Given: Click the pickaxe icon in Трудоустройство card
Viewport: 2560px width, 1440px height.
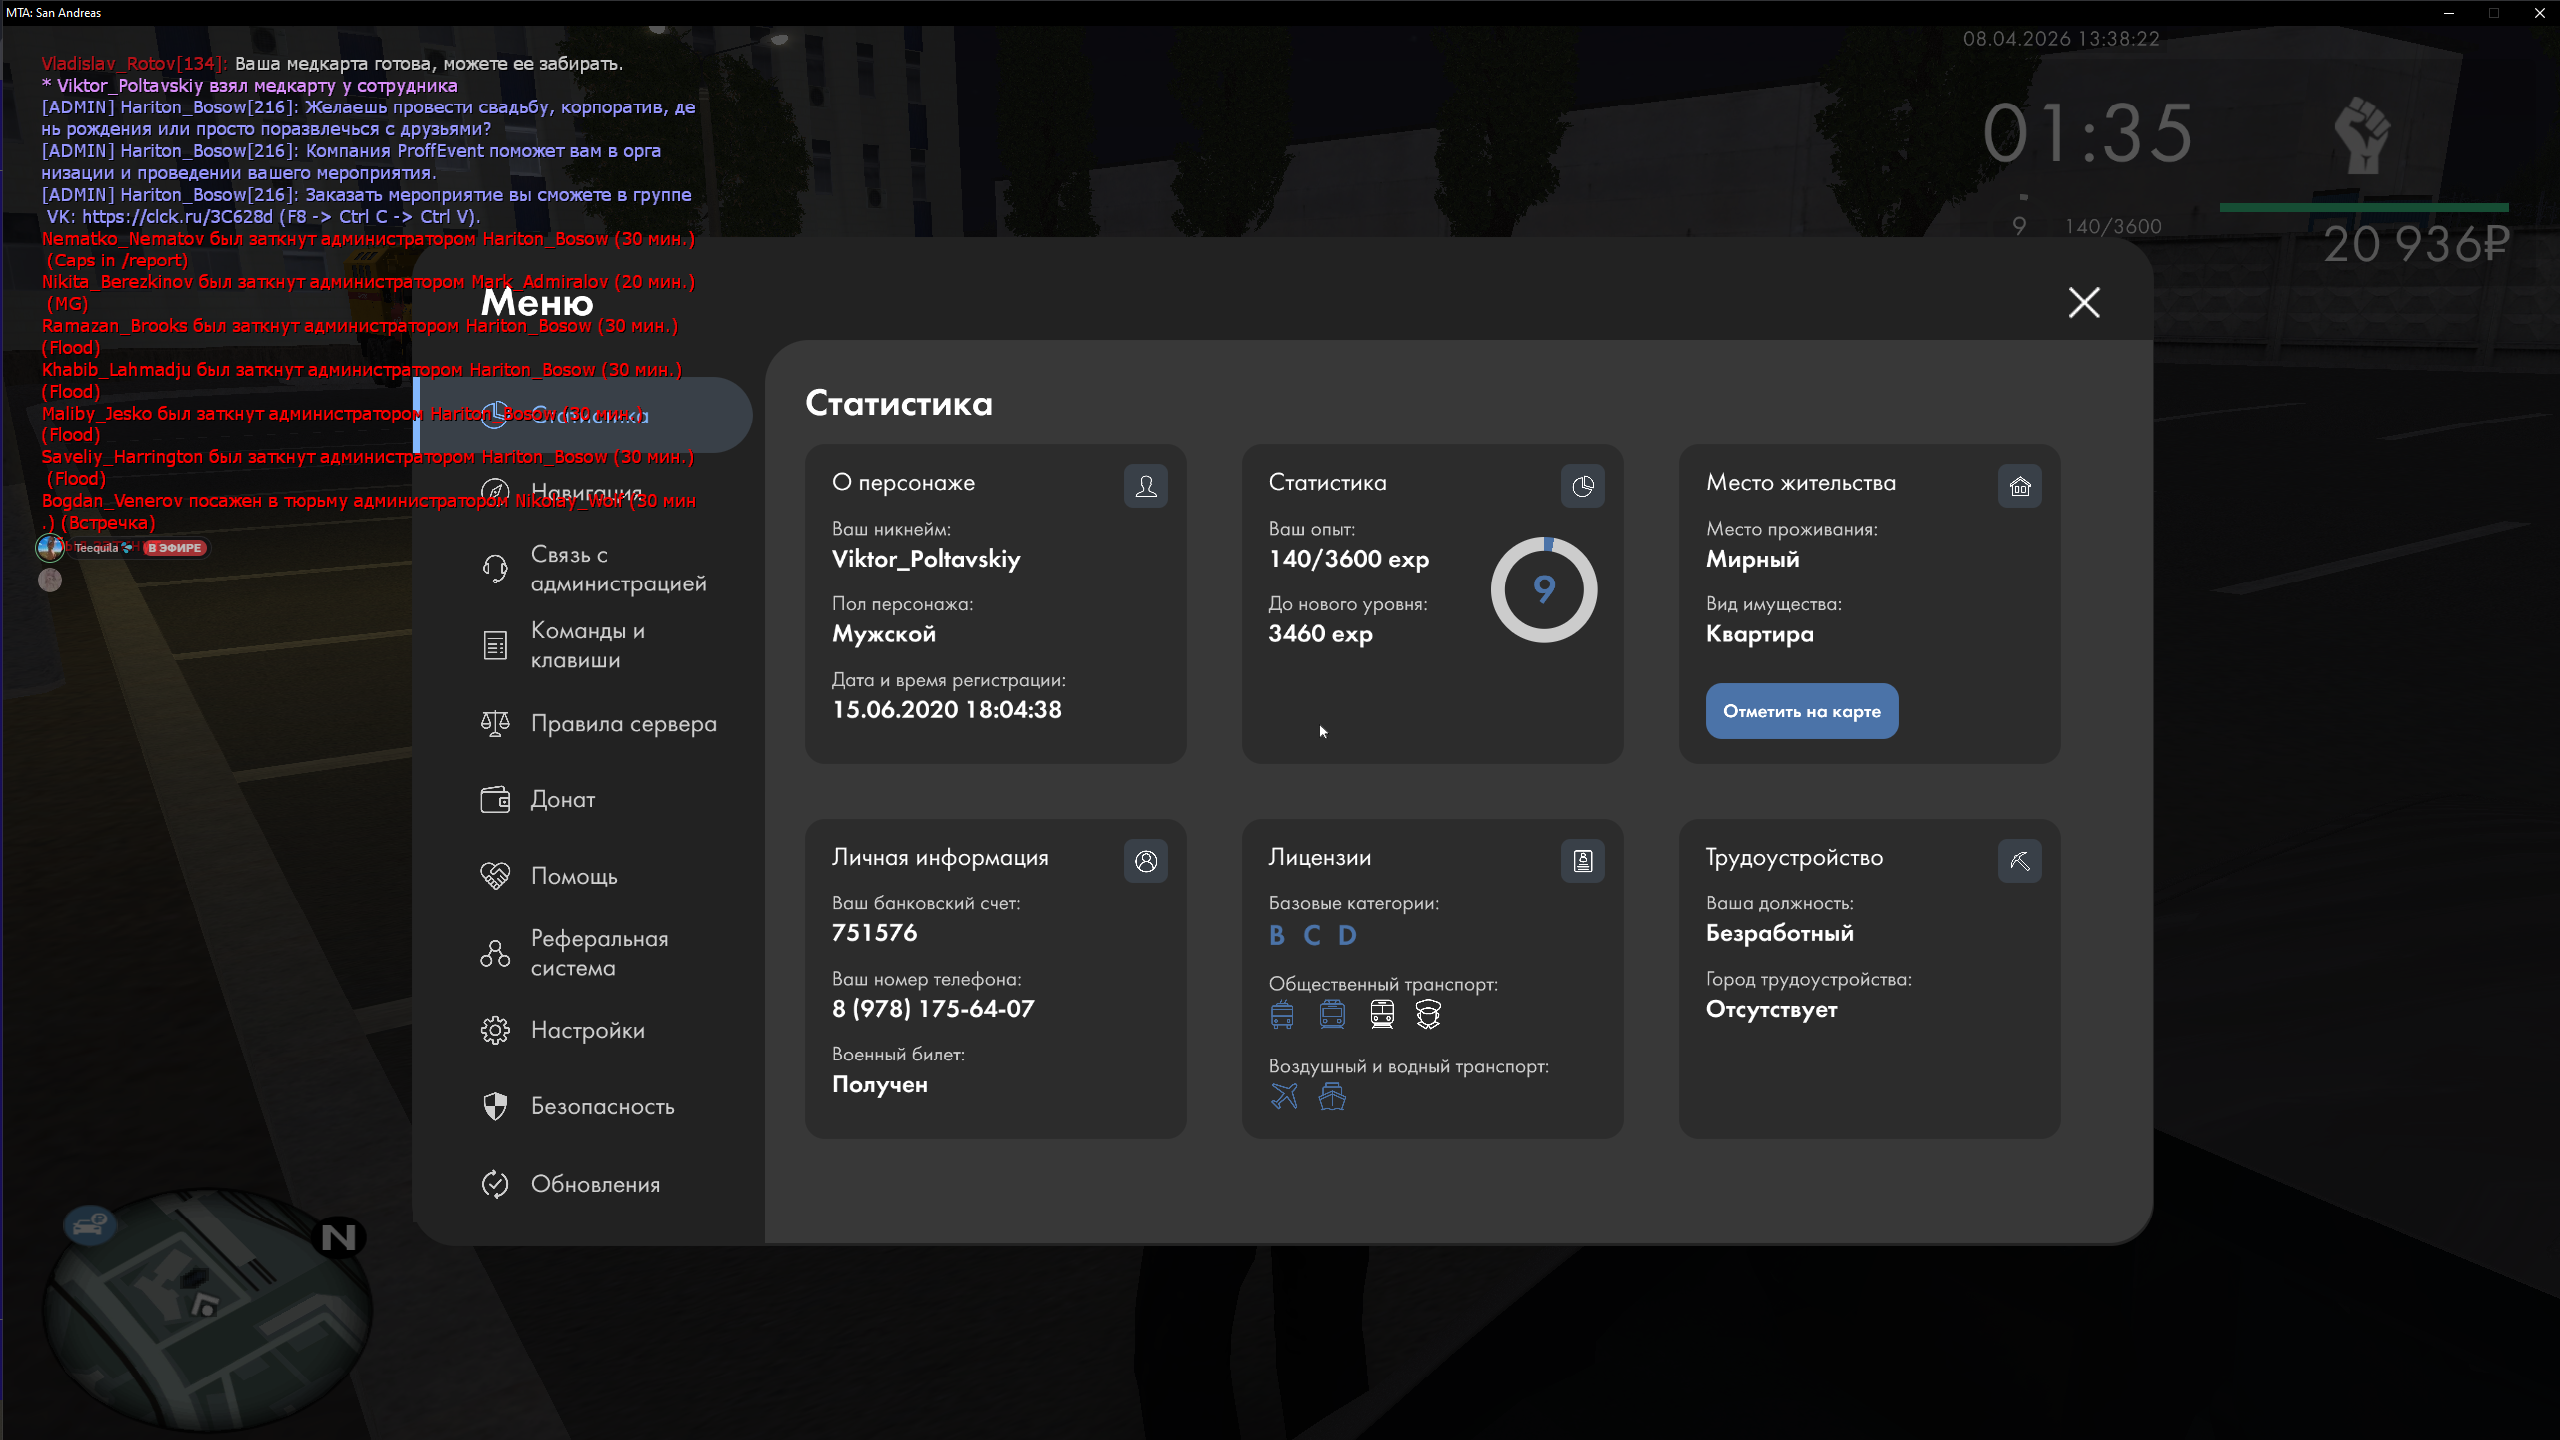Looking at the screenshot, I should click(x=2019, y=861).
